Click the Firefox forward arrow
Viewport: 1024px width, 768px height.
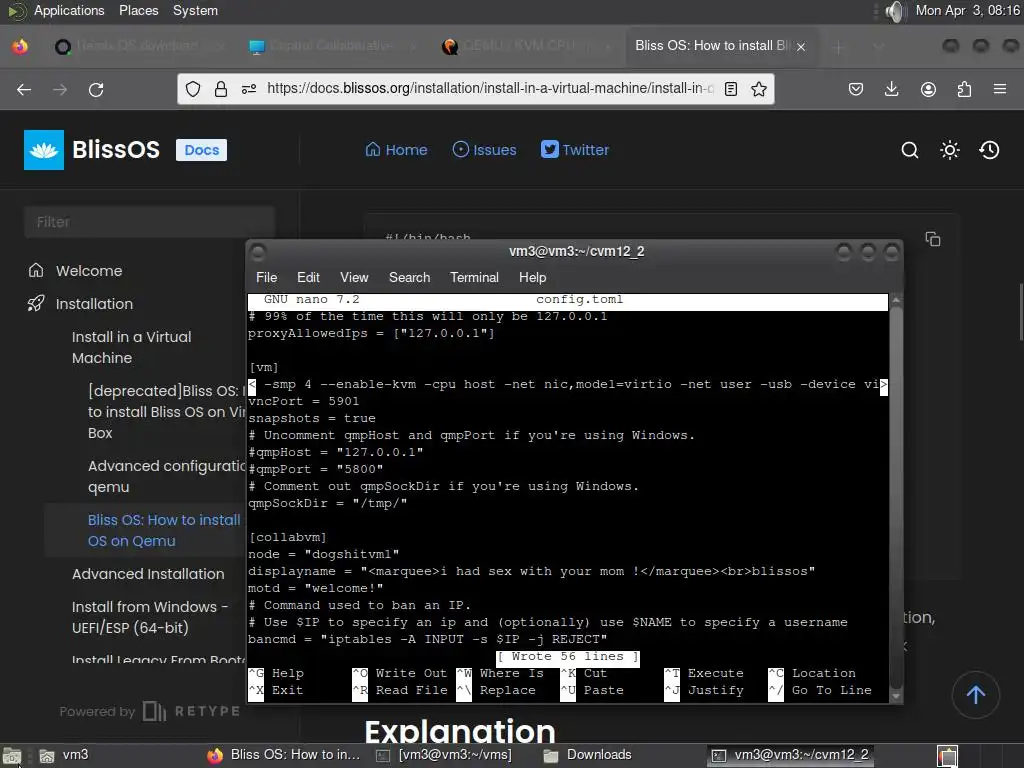pos(60,89)
